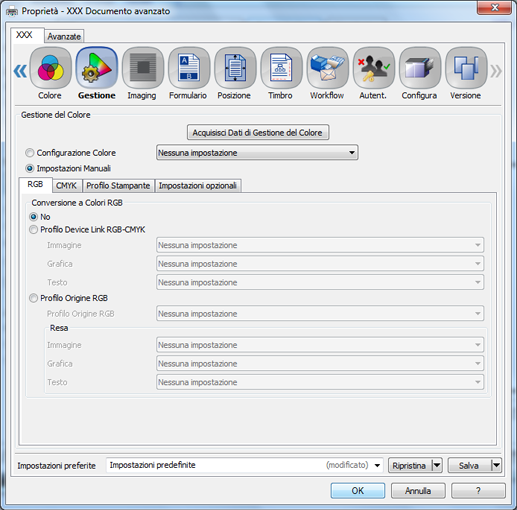Close the Proprietà dialog window
The height and width of the screenshot is (510, 517).
[x=494, y=7]
